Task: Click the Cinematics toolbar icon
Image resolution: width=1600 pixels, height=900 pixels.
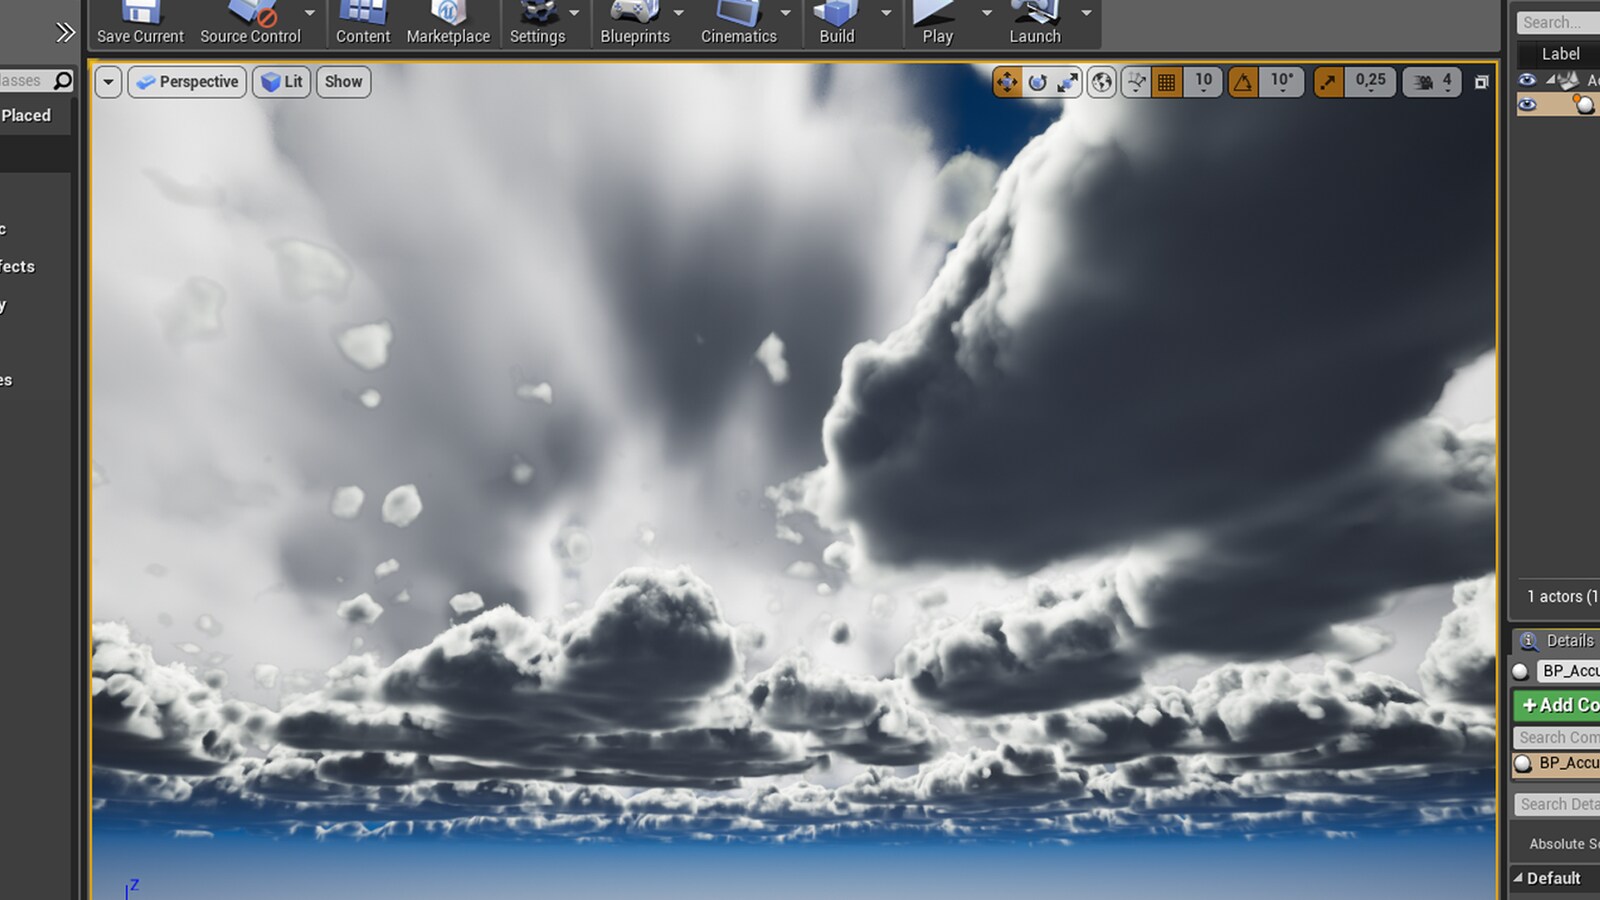Action: coord(737,18)
